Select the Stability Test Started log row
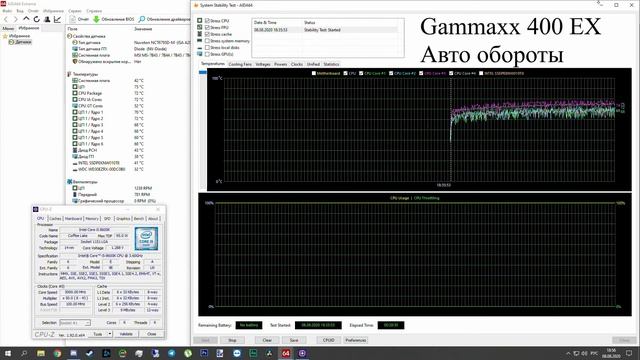Image resolution: width=640 pixels, height=360 pixels. [x=325, y=30]
